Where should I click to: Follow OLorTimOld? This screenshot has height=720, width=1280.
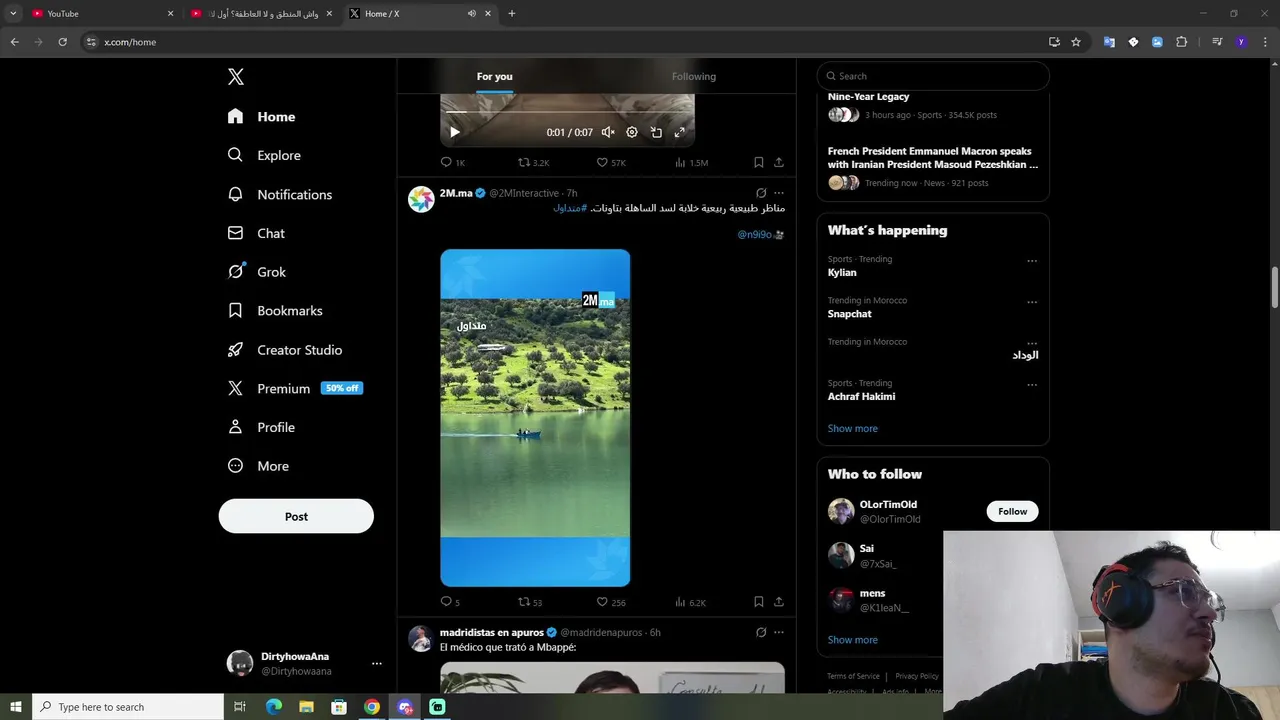(x=1012, y=511)
